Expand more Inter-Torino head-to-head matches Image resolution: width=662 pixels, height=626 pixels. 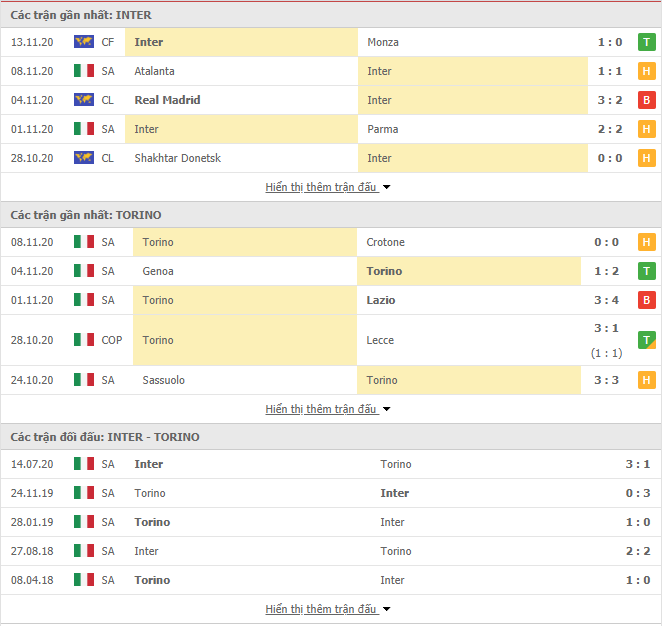coord(328,609)
